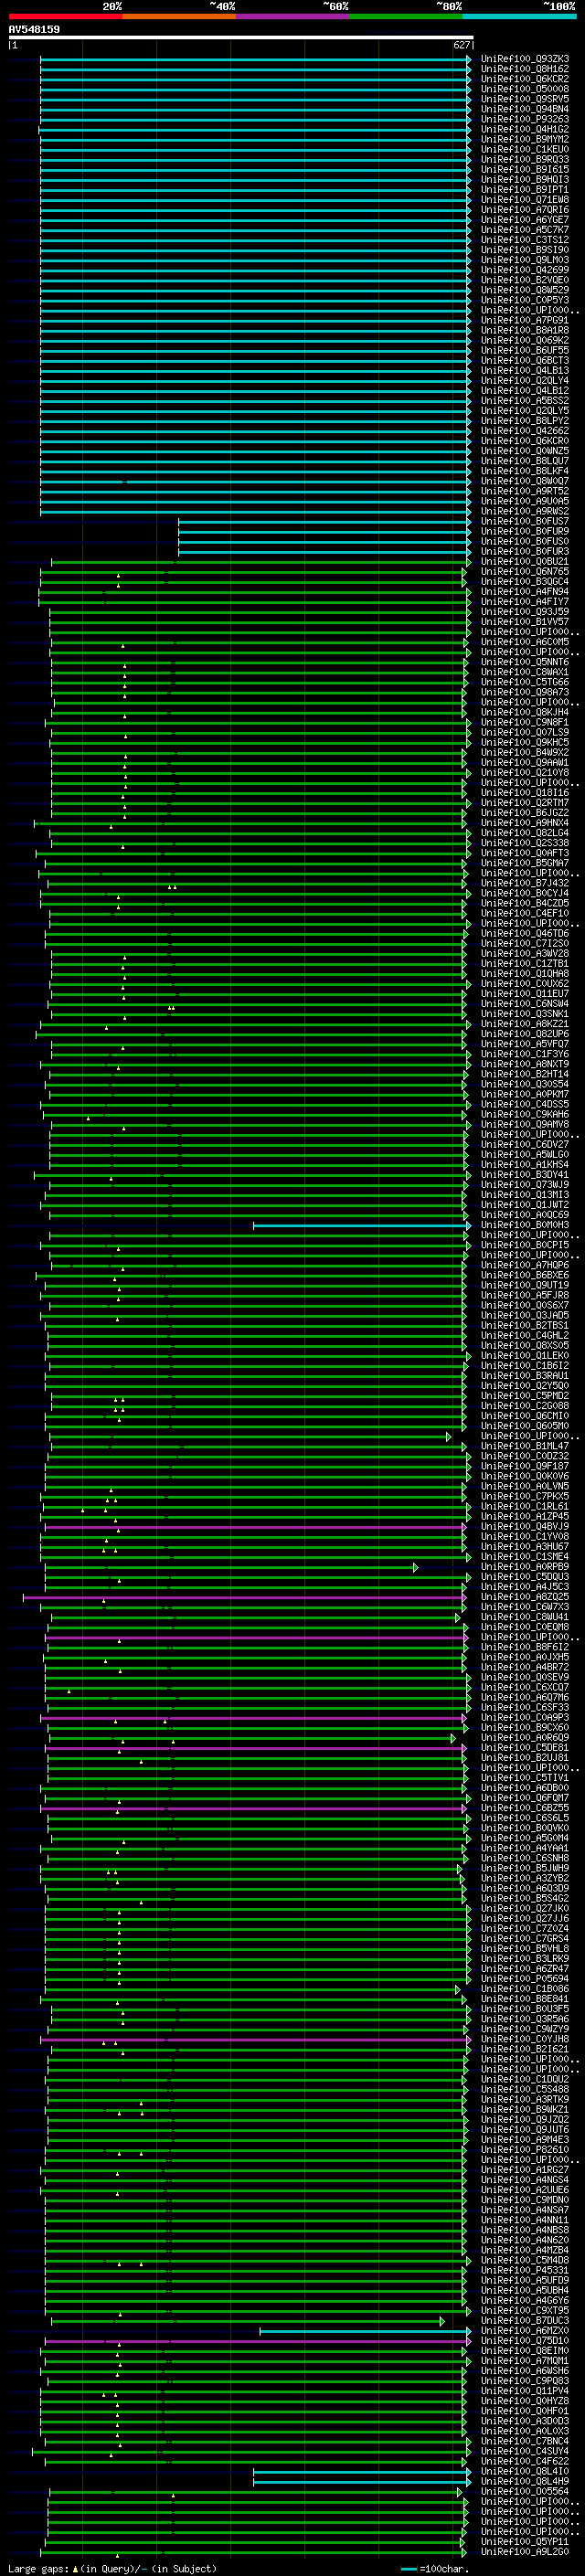Click the =100char. scale legend
Image resolution: width=585 pixels, height=2576 pixels.
(x=445, y=2568)
